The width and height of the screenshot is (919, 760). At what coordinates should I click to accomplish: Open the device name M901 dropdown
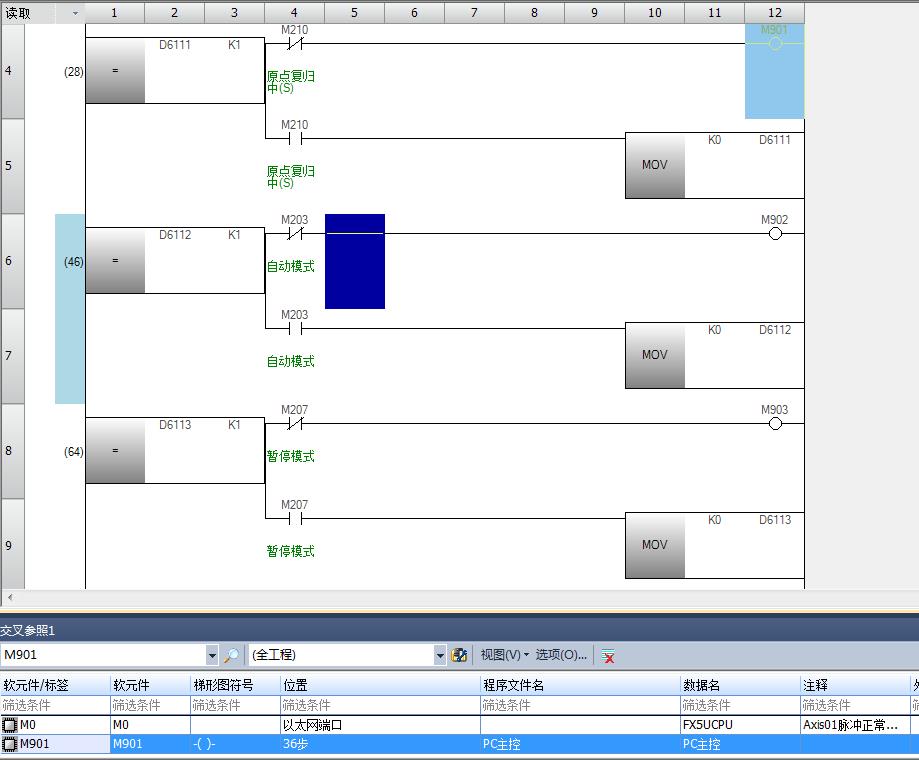(x=211, y=655)
